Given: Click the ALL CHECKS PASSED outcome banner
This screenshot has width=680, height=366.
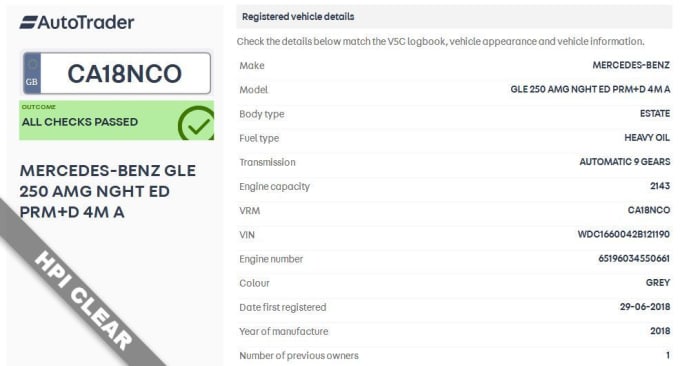Looking at the screenshot, I should click(116, 121).
